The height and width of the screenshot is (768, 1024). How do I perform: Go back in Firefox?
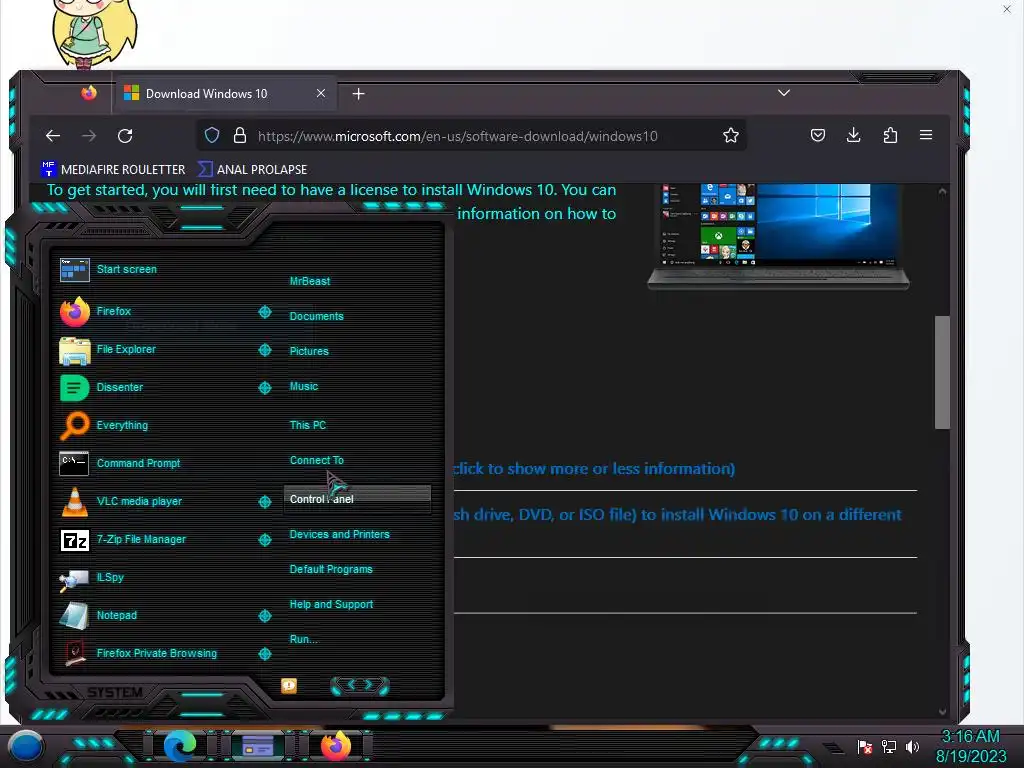coord(53,136)
